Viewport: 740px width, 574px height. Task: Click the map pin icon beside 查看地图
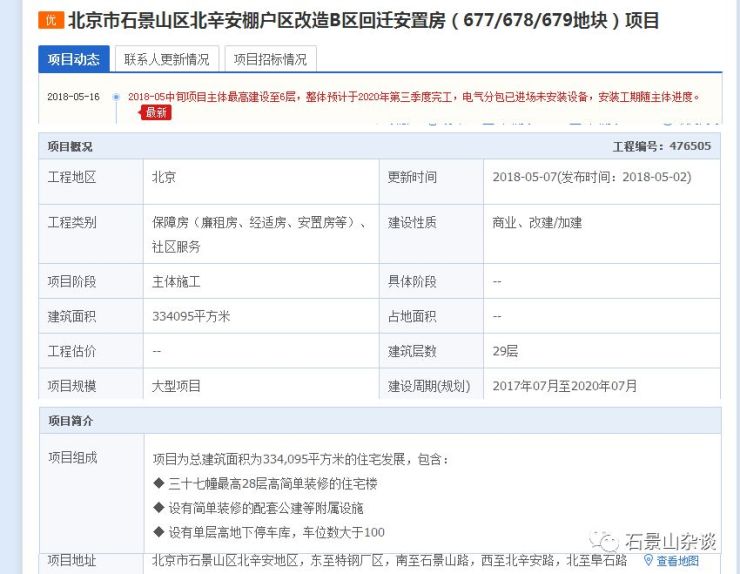[x=648, y=560]
